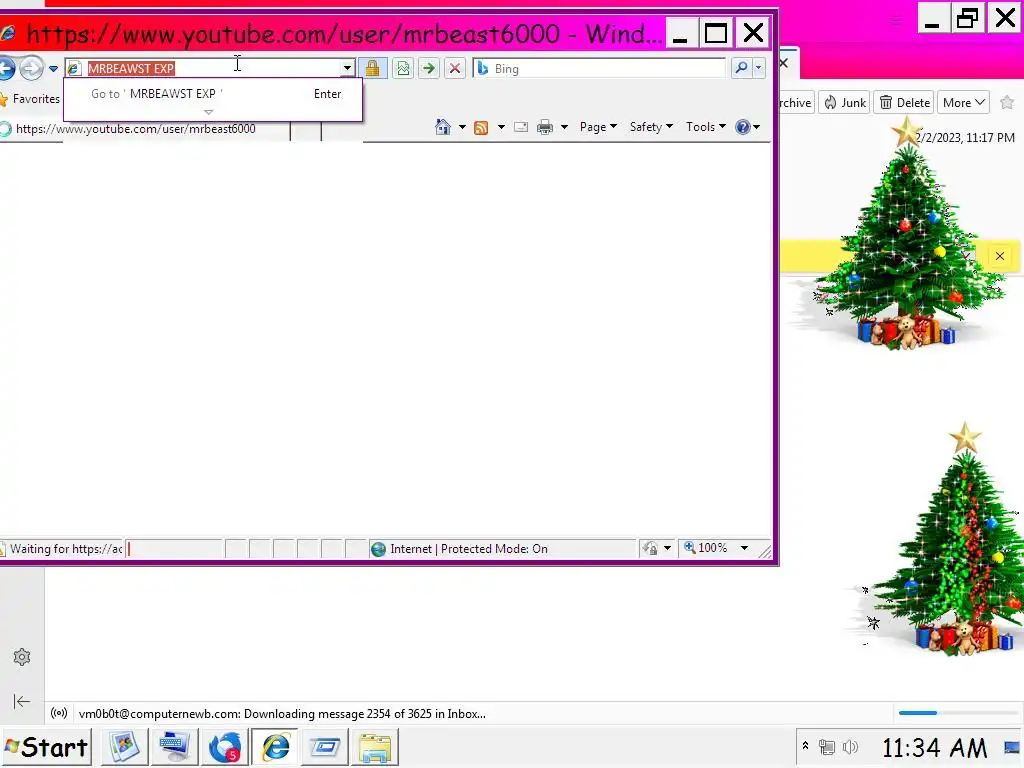This screenshot has width=1024, height=768.
Task: Open the Favorites button
Action: pyautogui.click(x=31, y=99)
